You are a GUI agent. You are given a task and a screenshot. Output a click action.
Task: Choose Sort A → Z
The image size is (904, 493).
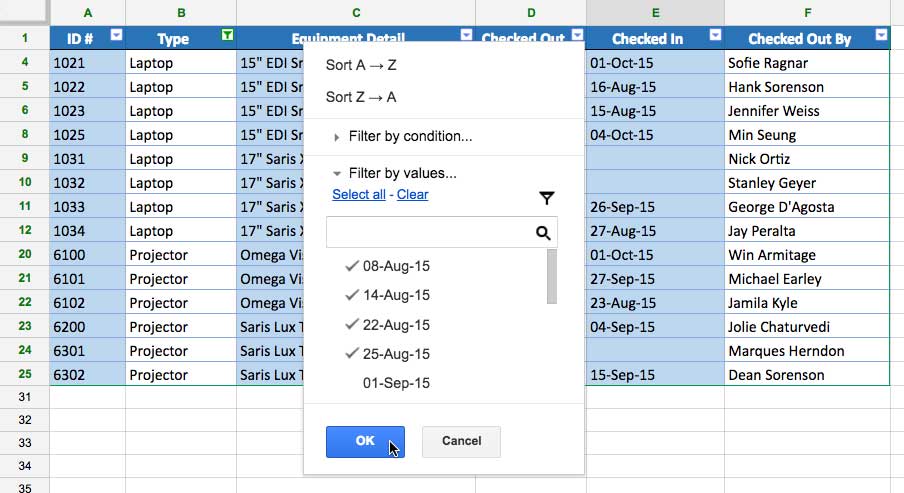tap(361, 64)
